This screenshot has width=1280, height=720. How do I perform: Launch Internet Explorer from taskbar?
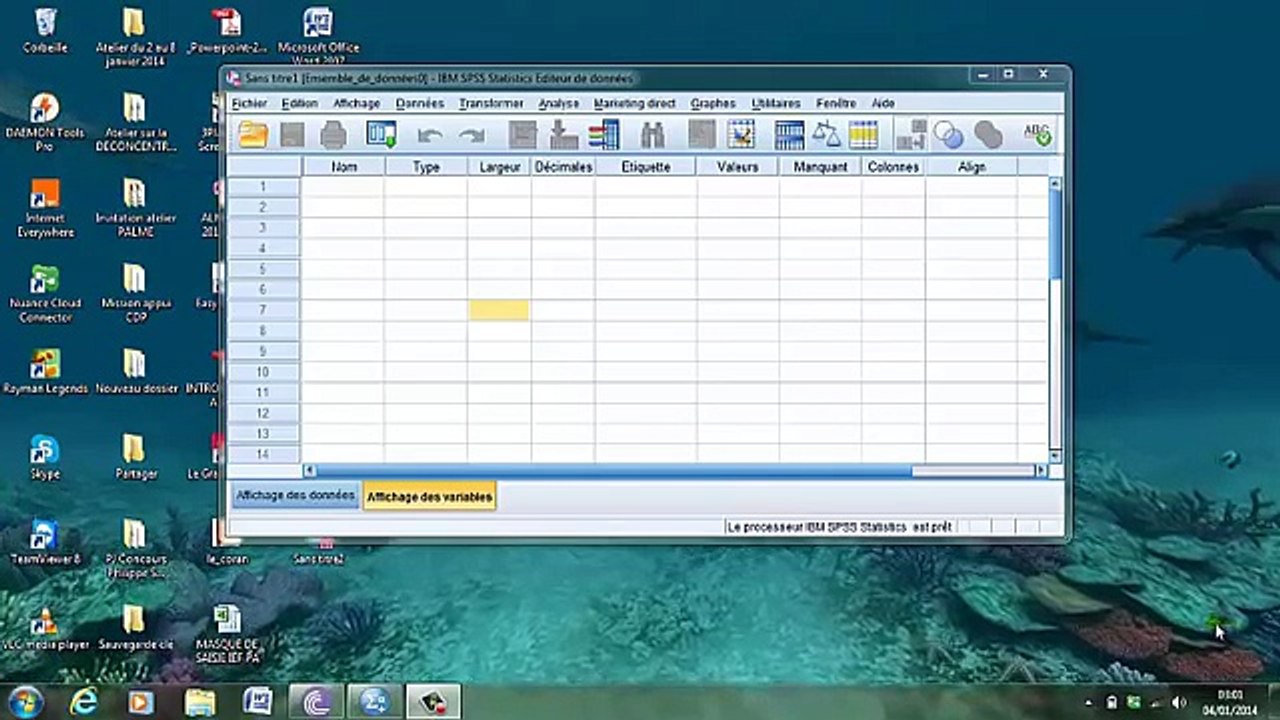(x=84, y=702)
